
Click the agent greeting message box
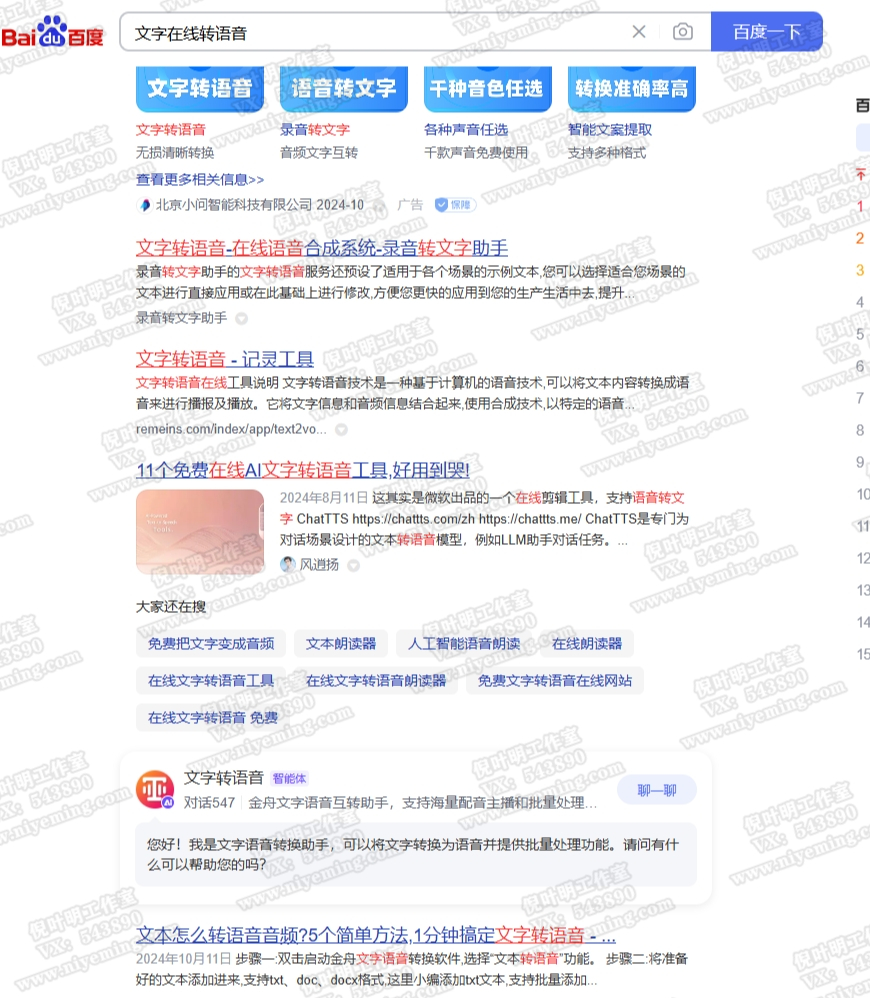[416, 854]
